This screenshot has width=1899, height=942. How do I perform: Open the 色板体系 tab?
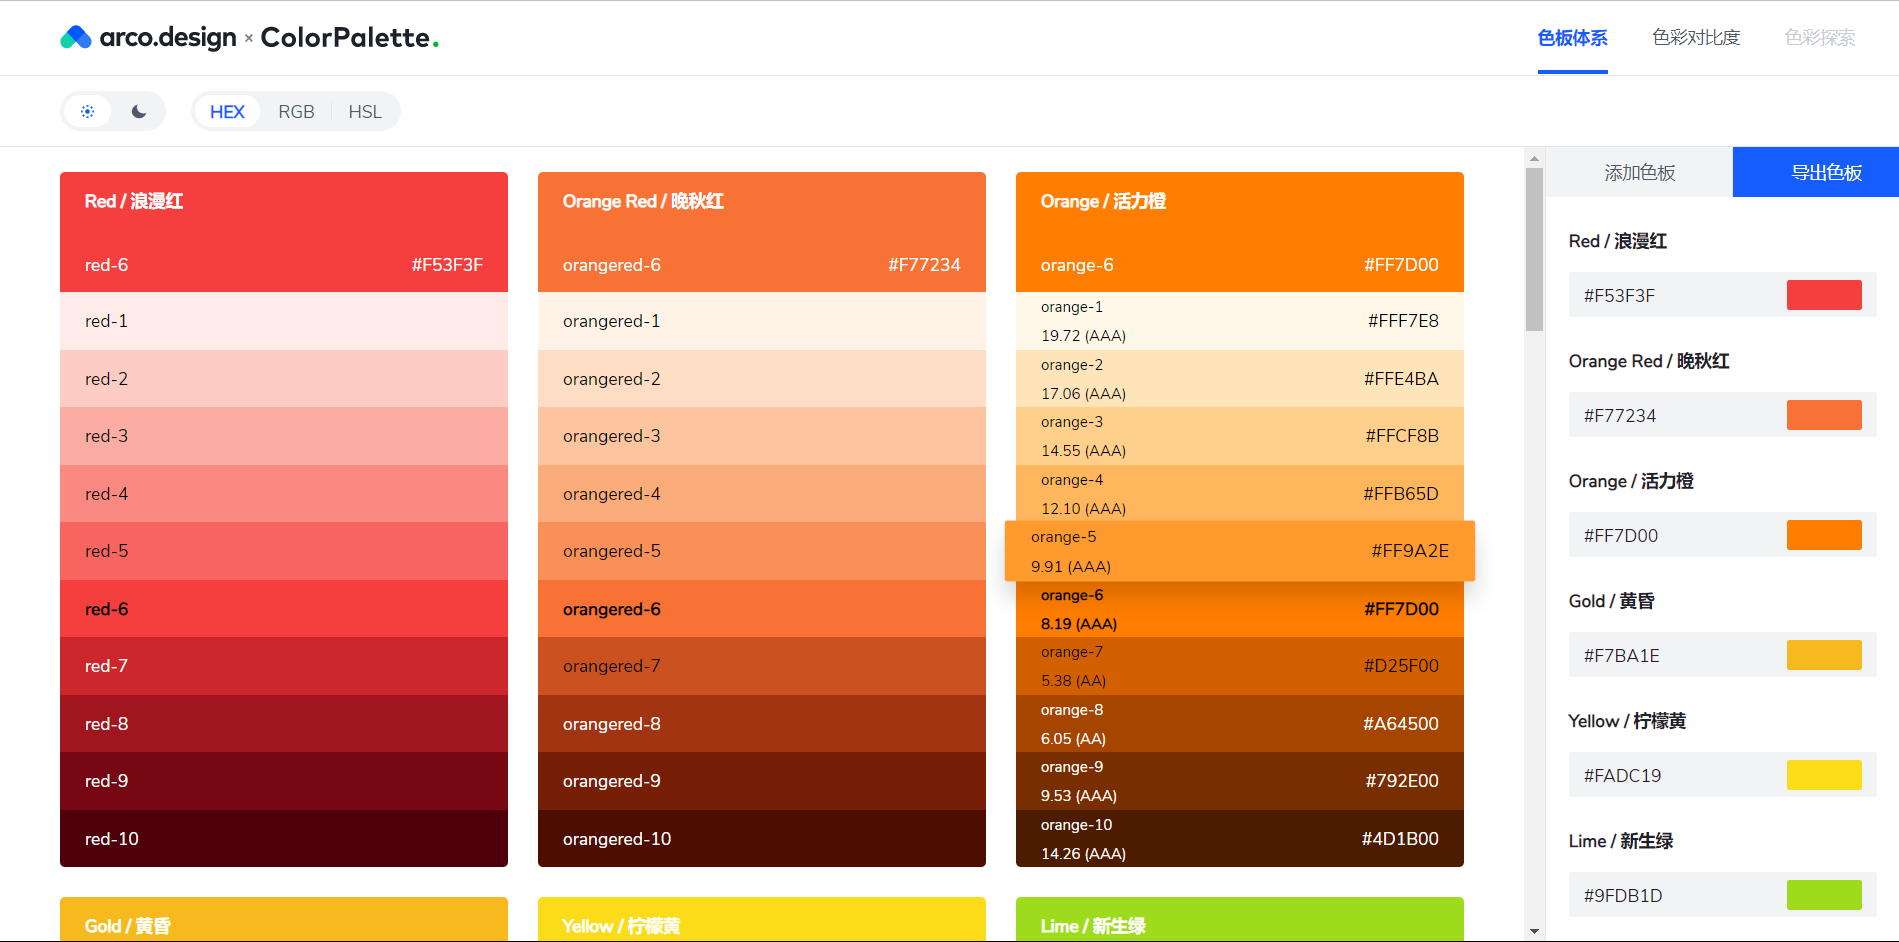[x=1572, y=38]
